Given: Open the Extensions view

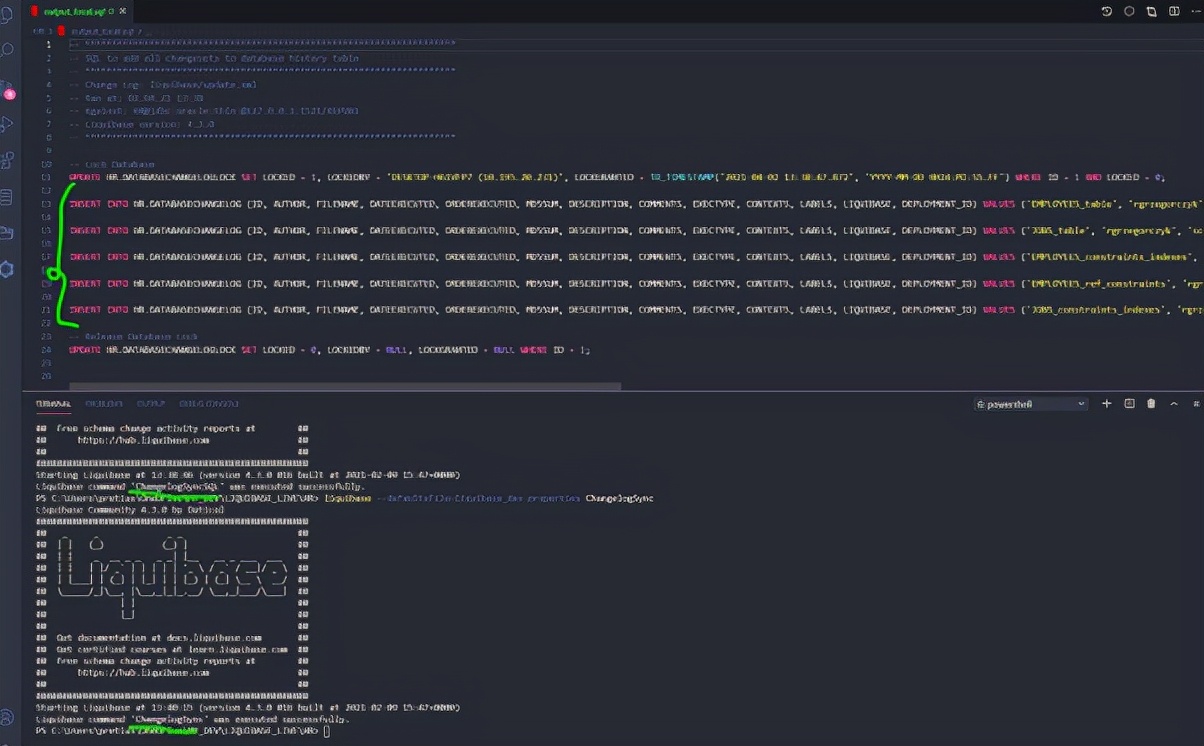Looking at the screenshot, I should 7,160.
